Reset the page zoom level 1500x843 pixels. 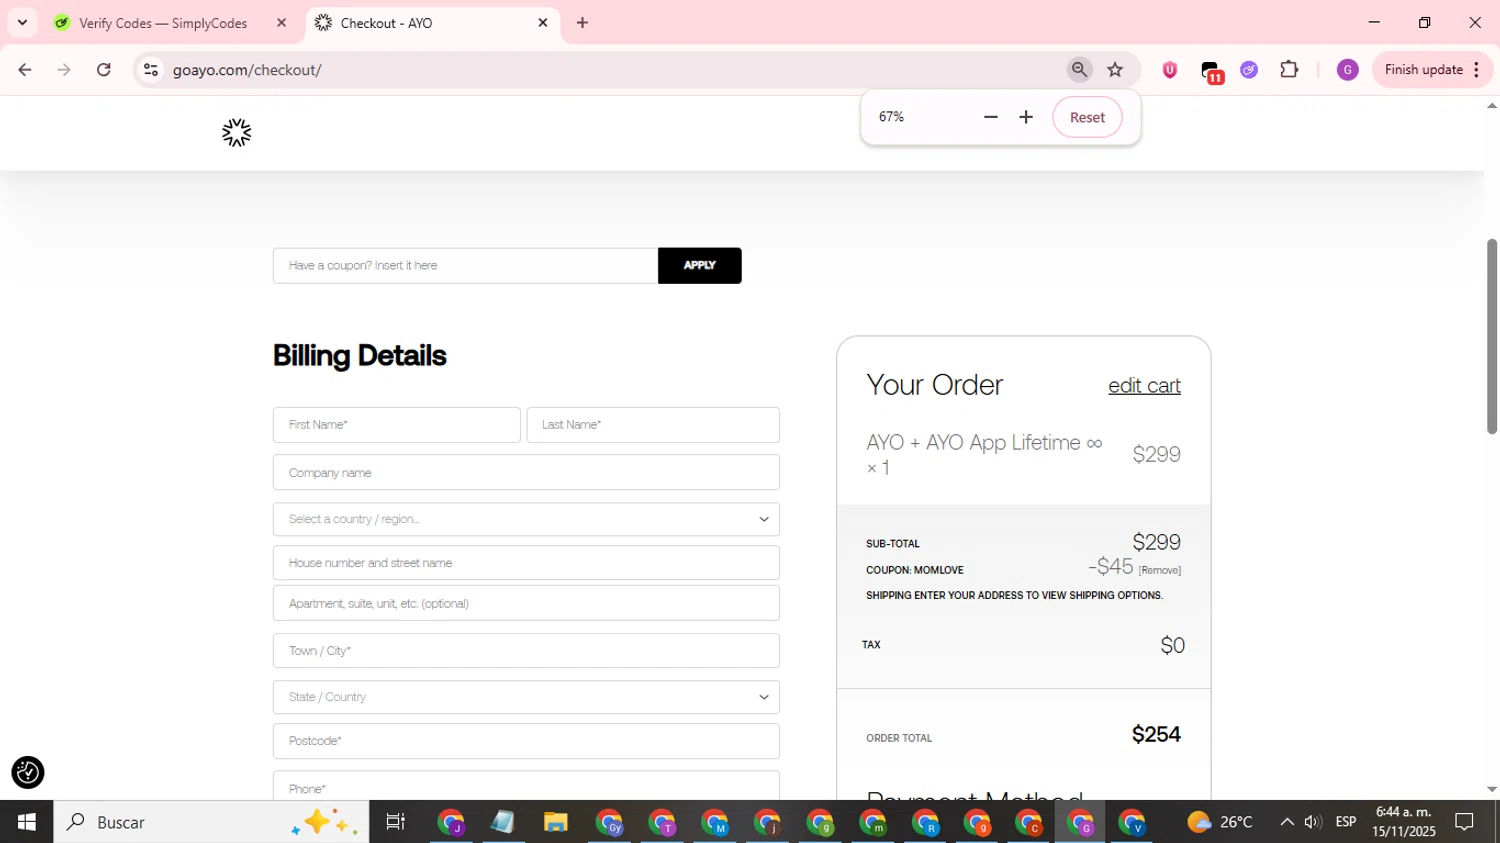[x=1087, y=117]
